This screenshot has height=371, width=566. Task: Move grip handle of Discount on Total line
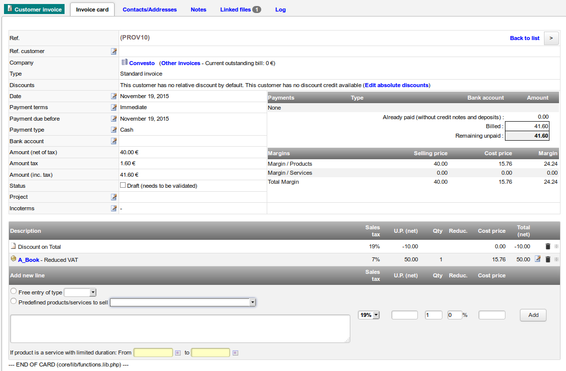(x=556, y=246)
